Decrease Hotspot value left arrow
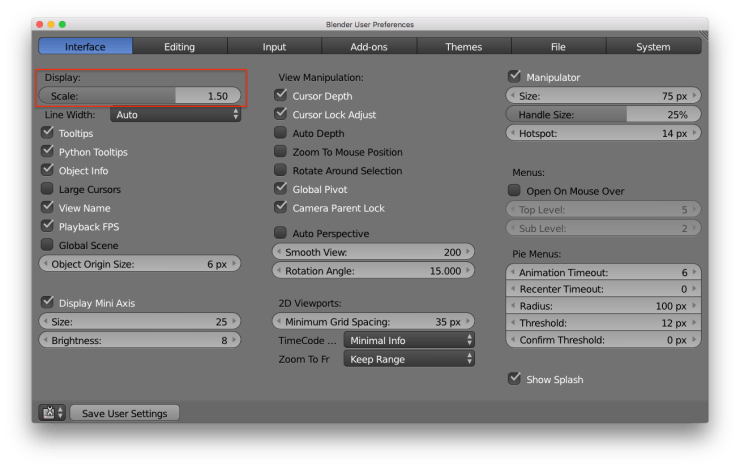 (x=513, y=133)
